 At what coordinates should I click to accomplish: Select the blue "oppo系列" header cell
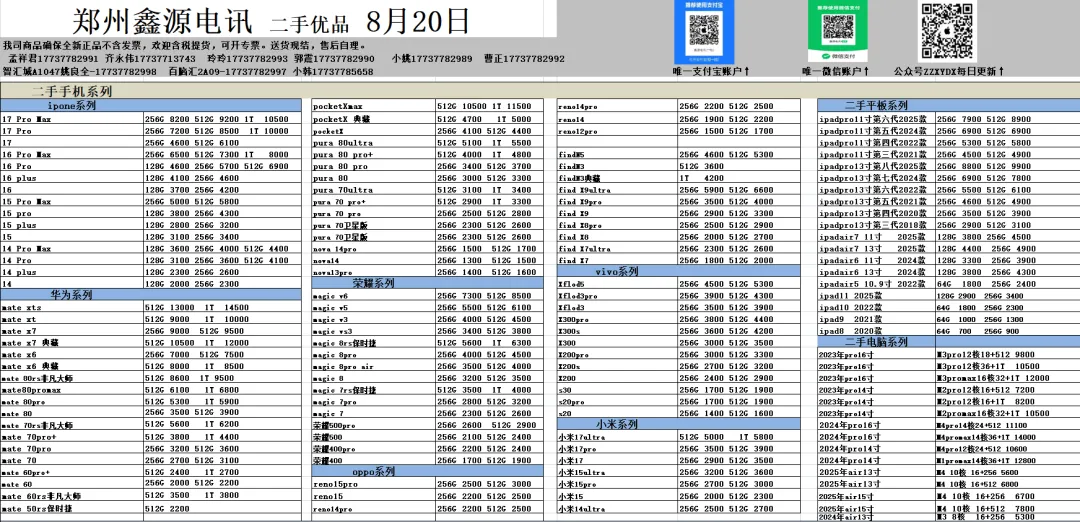(428, 472)
